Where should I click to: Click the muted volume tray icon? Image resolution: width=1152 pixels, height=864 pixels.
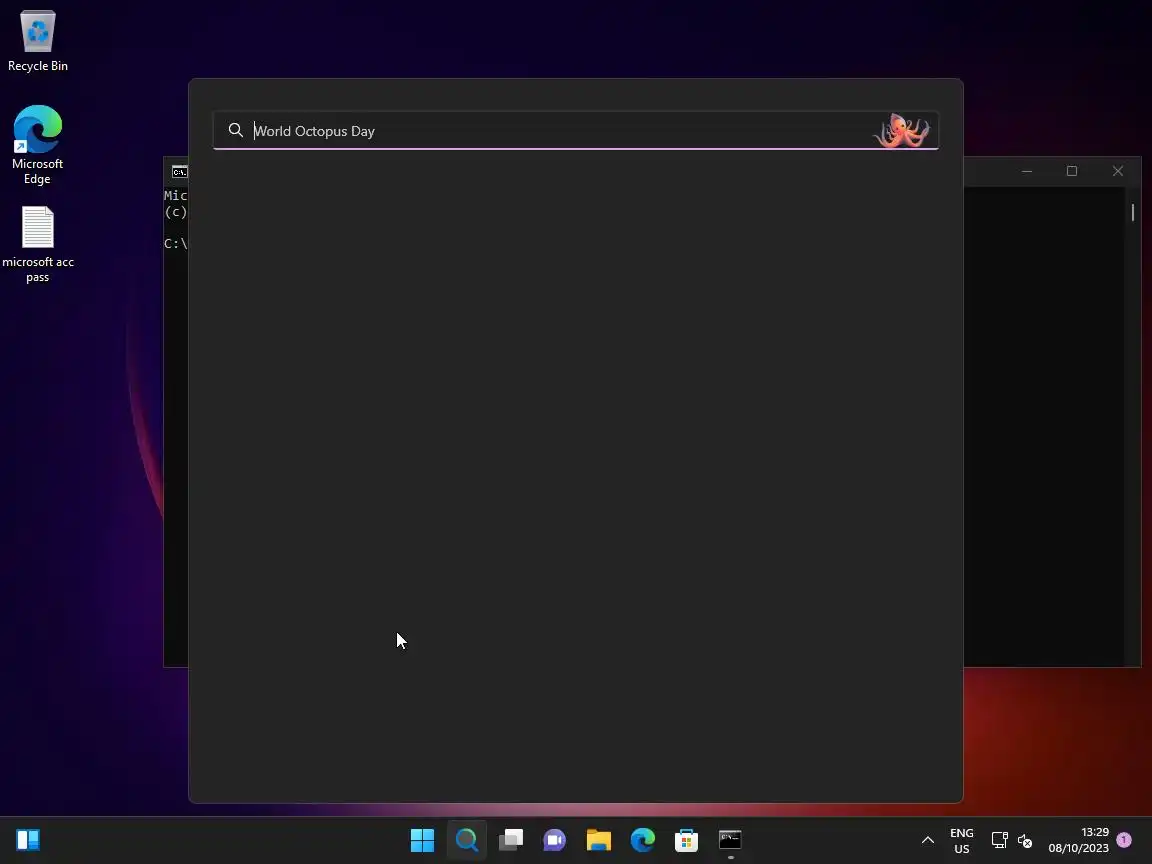click(1025, 840)
